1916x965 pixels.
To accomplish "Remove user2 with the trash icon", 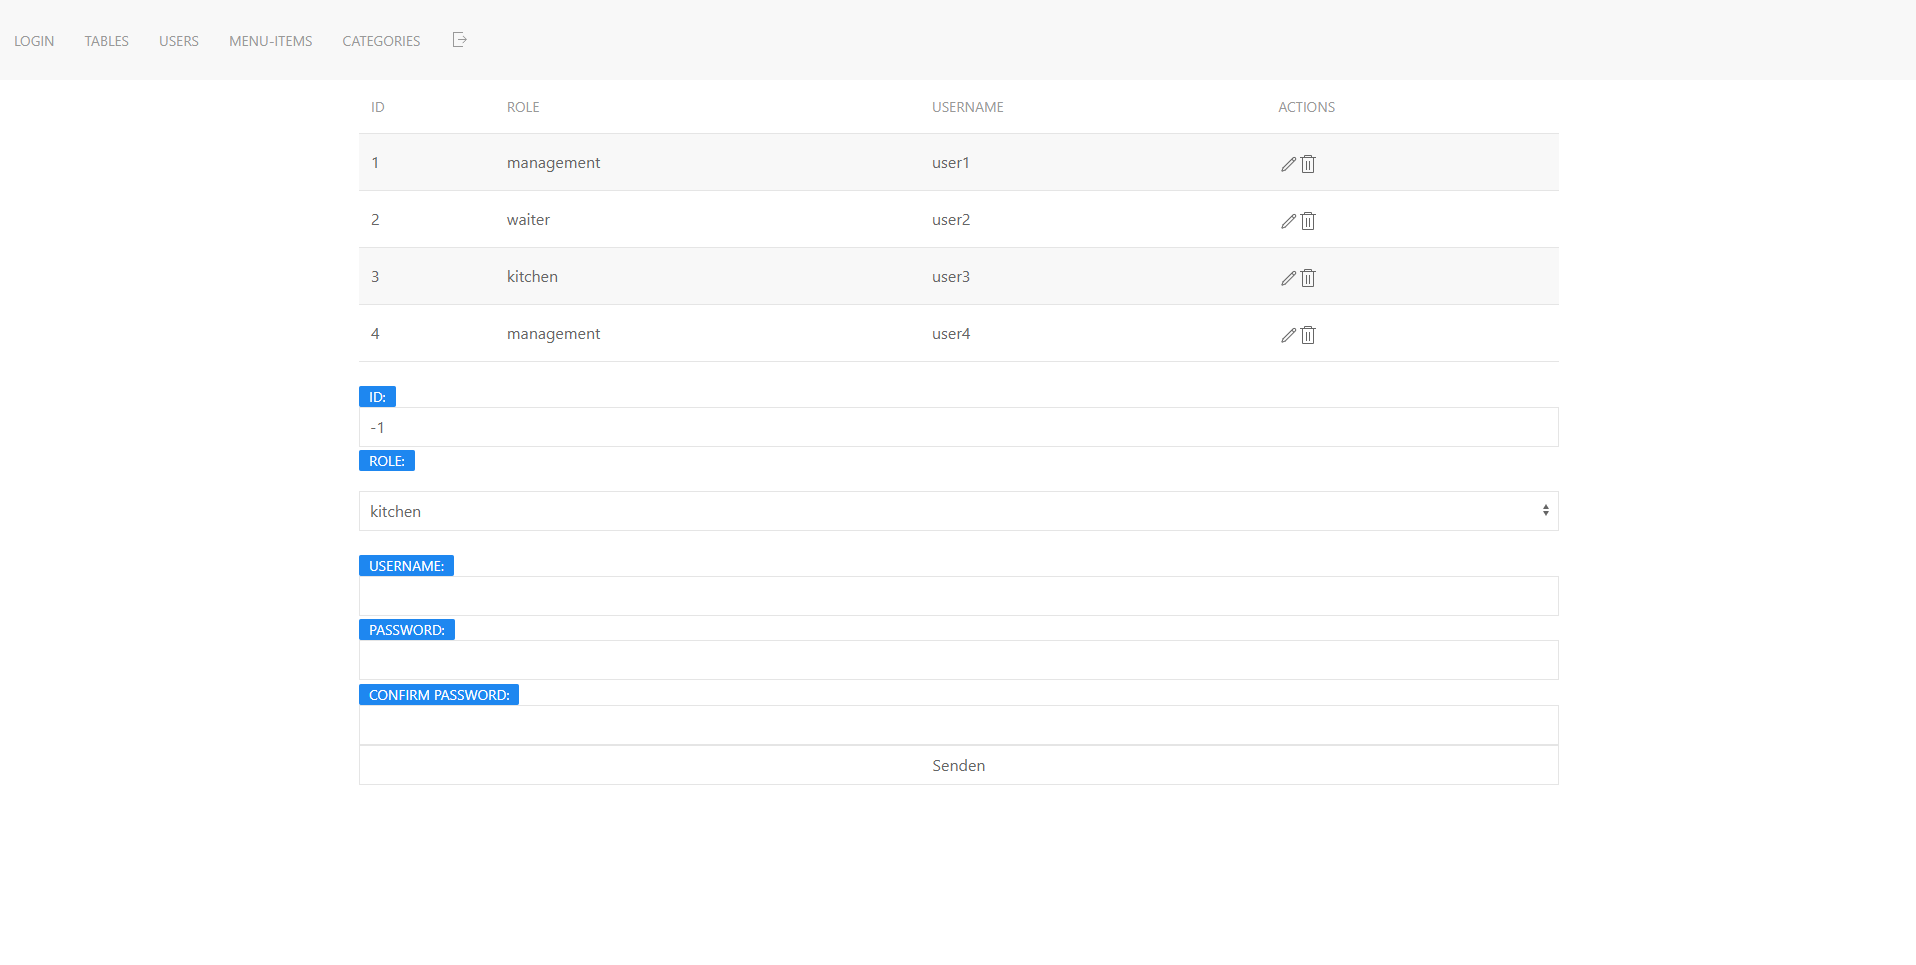I will (x=1307, y=220).
